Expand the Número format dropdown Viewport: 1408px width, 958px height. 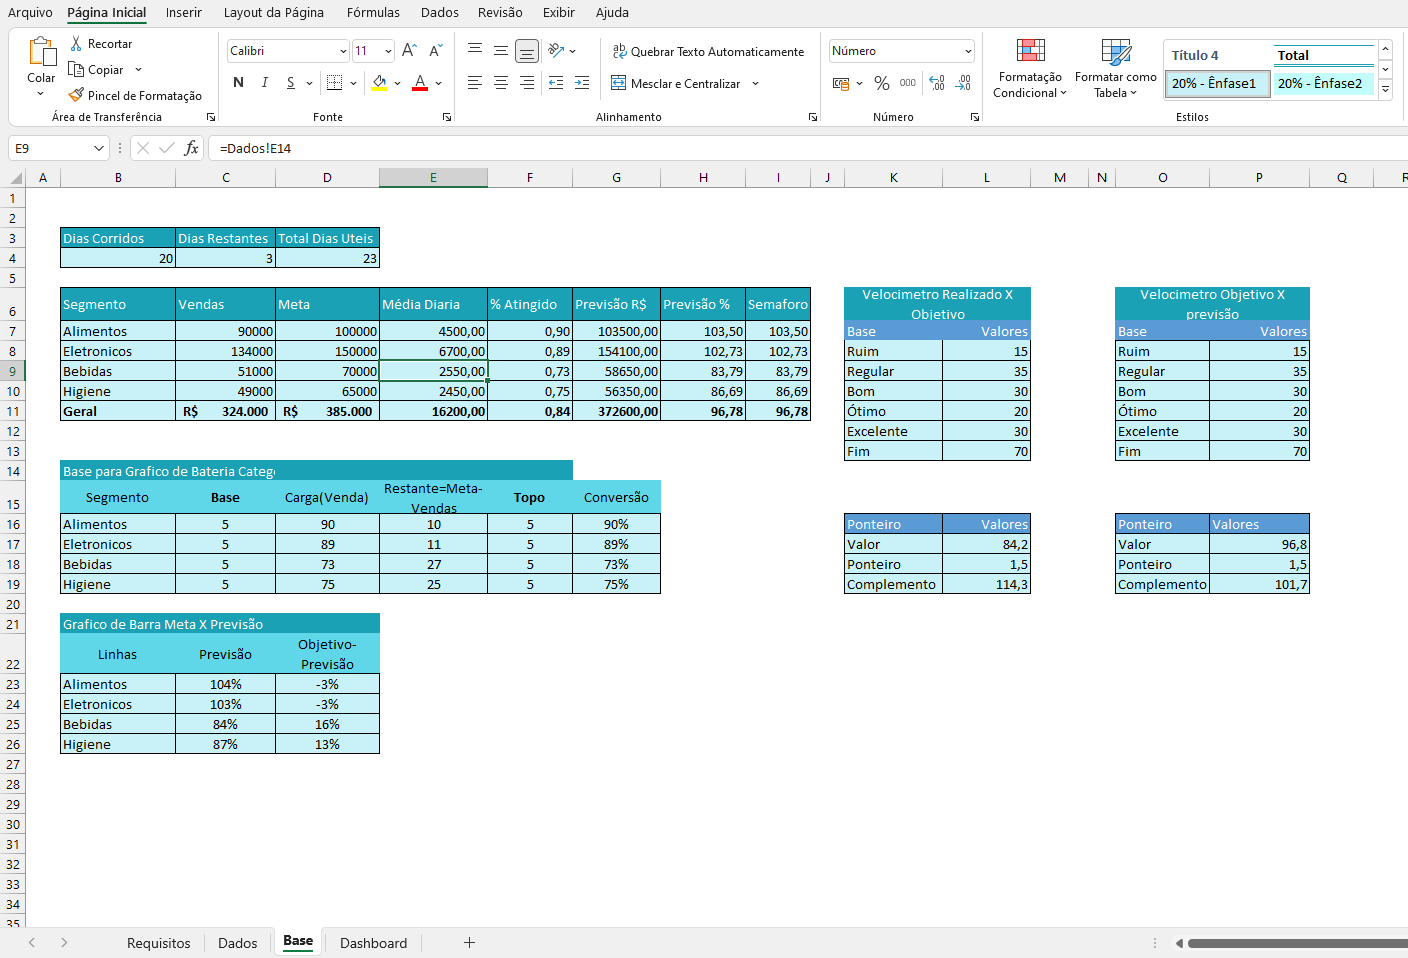[x=968, y=51]
